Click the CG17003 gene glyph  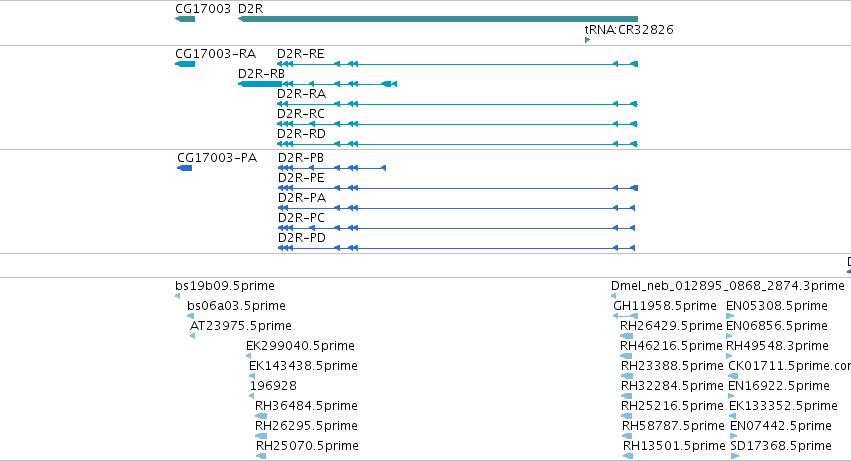[185, 19]
